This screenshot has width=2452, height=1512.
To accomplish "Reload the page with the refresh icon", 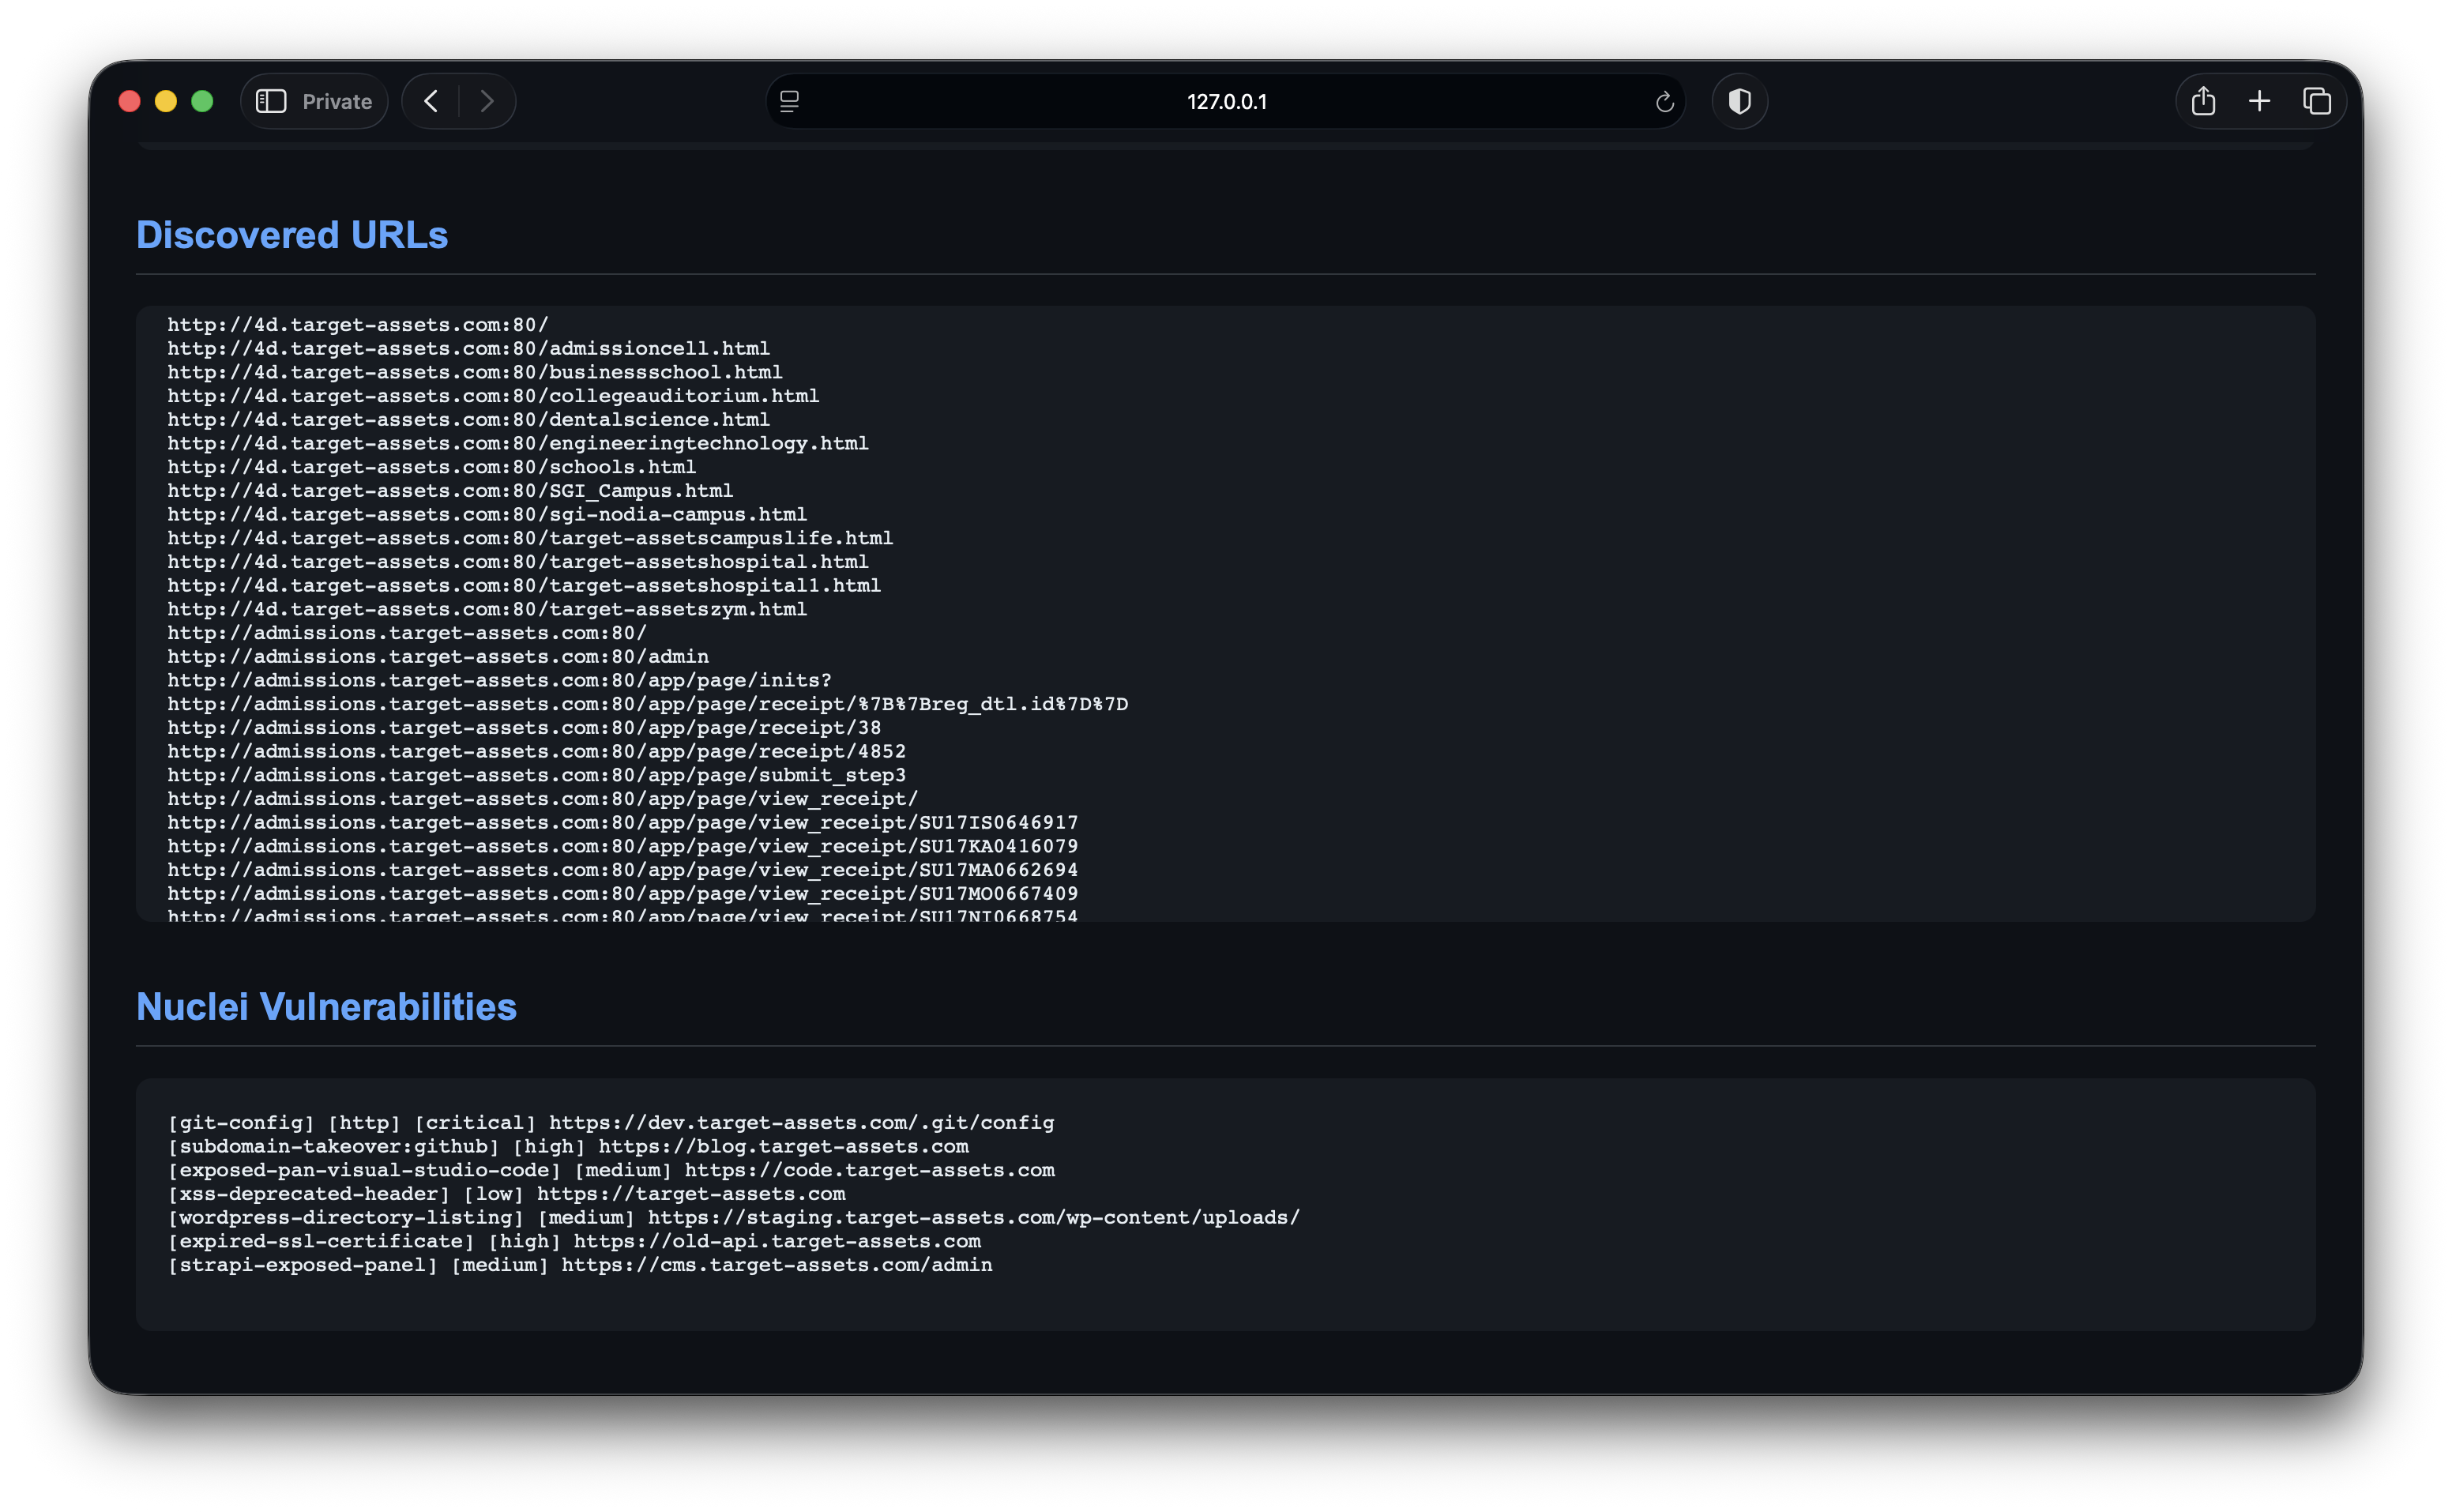I will point(1664,102).
